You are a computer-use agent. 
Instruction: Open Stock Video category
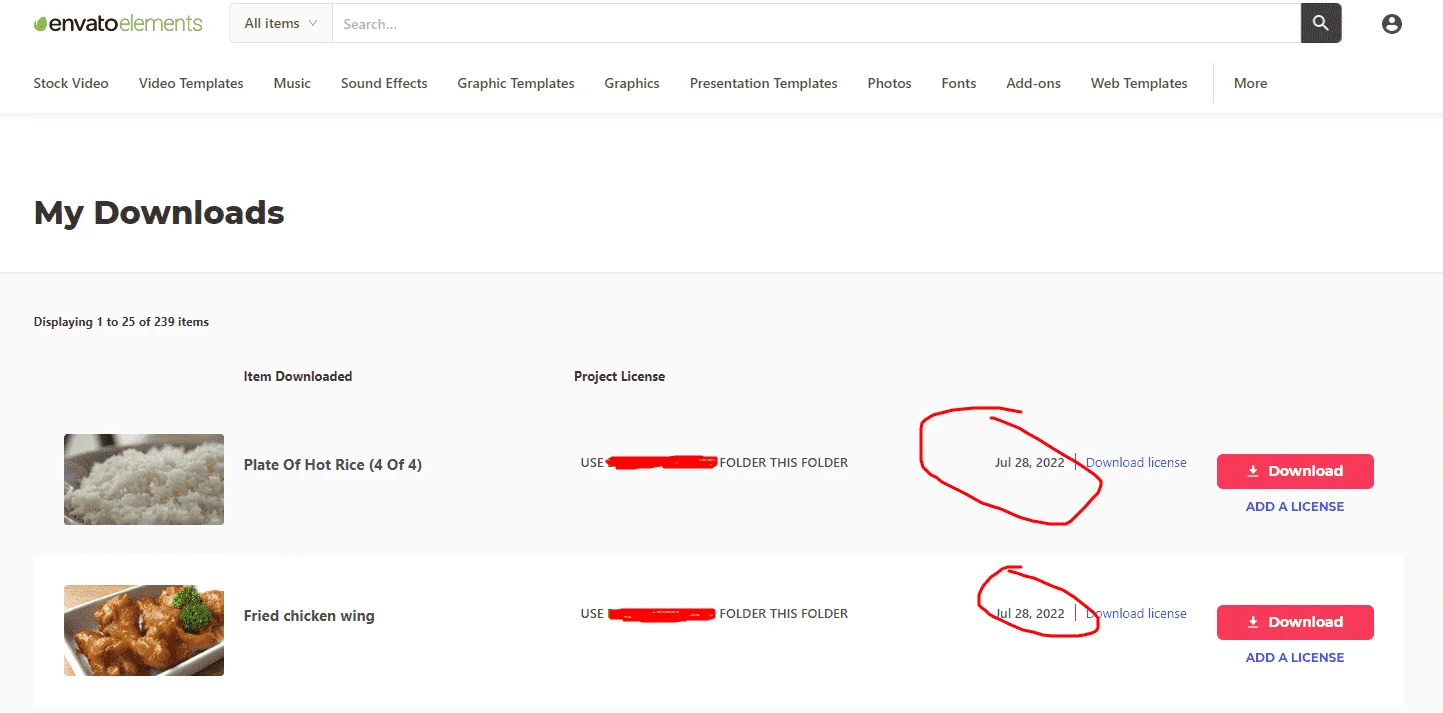(x=71, y=83)
